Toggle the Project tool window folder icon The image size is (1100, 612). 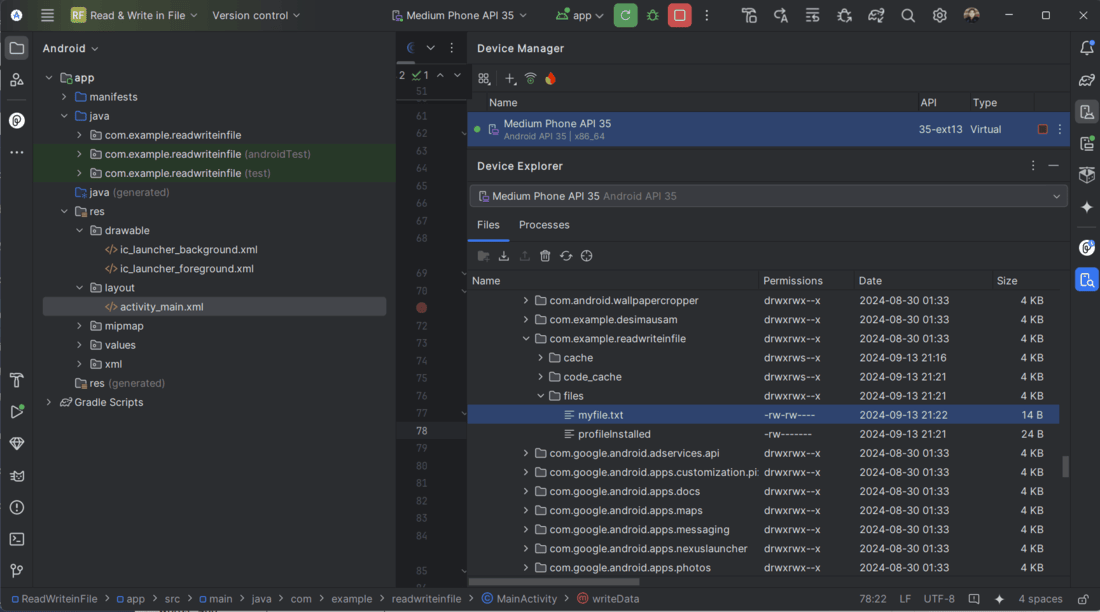[17, 48]
